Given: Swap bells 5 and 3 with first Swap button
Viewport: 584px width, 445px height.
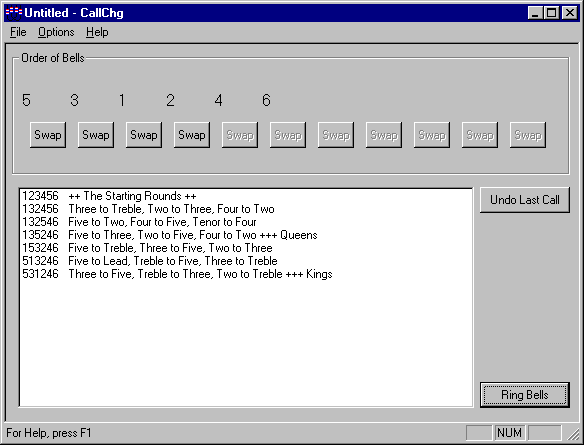Looking at the screenshot, I should coord(48,135).
